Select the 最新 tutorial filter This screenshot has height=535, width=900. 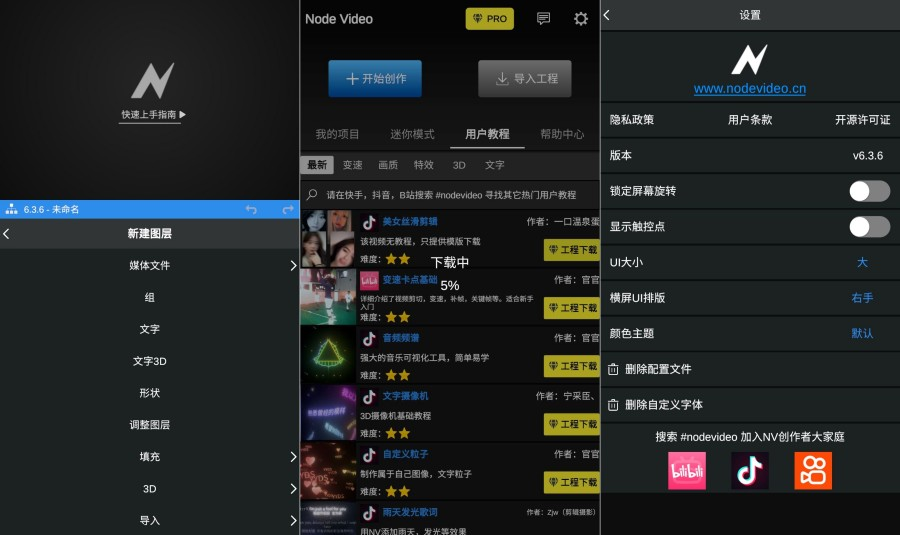pyautogui.click(x=317, y=165)
